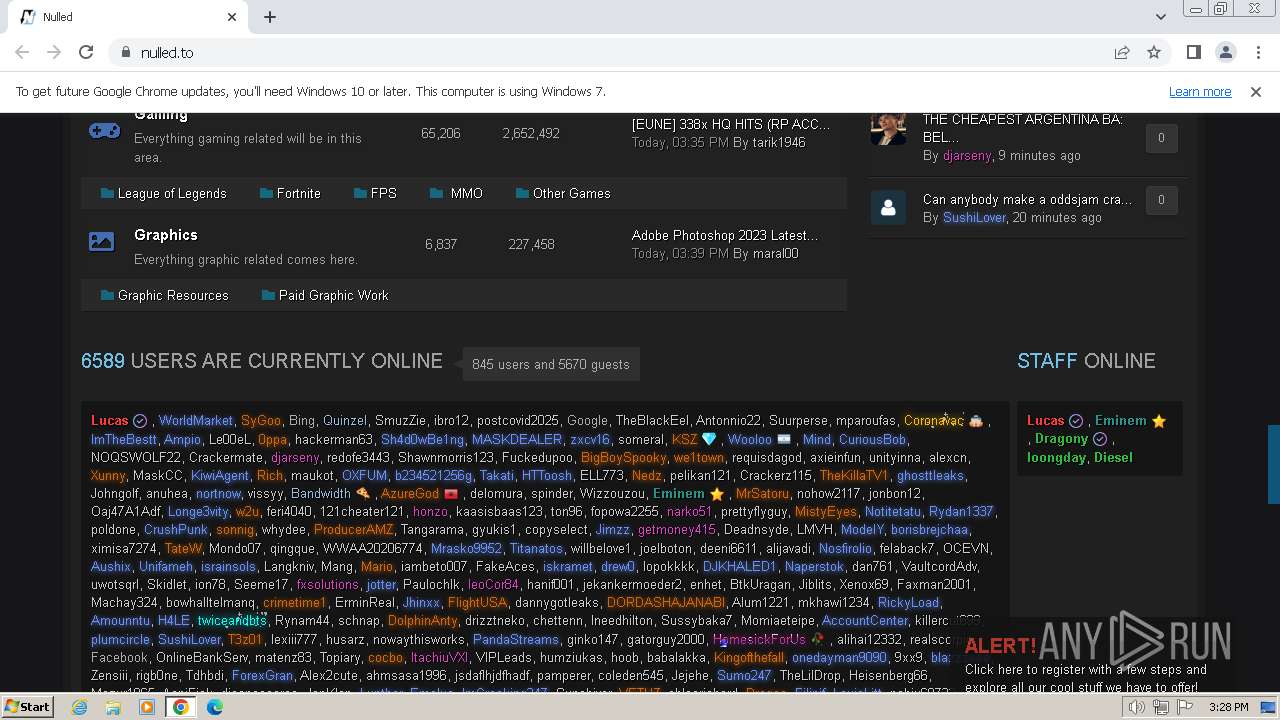Expand the tab search chevron
The image size is (1280, 720).
[x=1160, y=17]
